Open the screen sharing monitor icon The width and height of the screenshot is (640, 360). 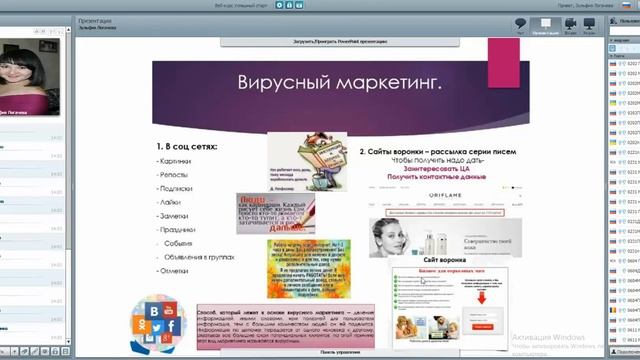tap(589, 25)
